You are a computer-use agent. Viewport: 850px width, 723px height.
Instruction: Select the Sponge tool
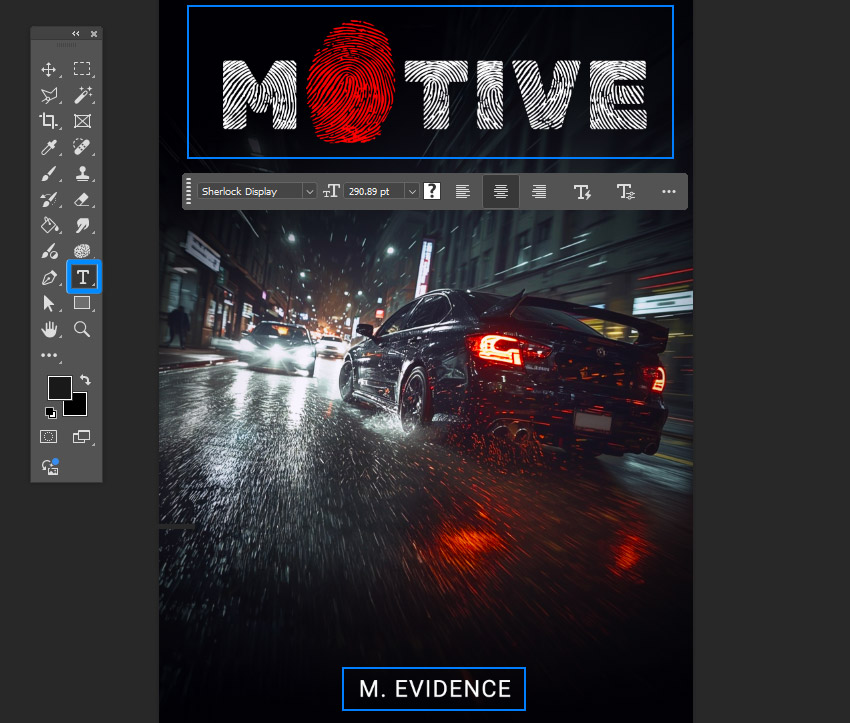tap(82, 251)
